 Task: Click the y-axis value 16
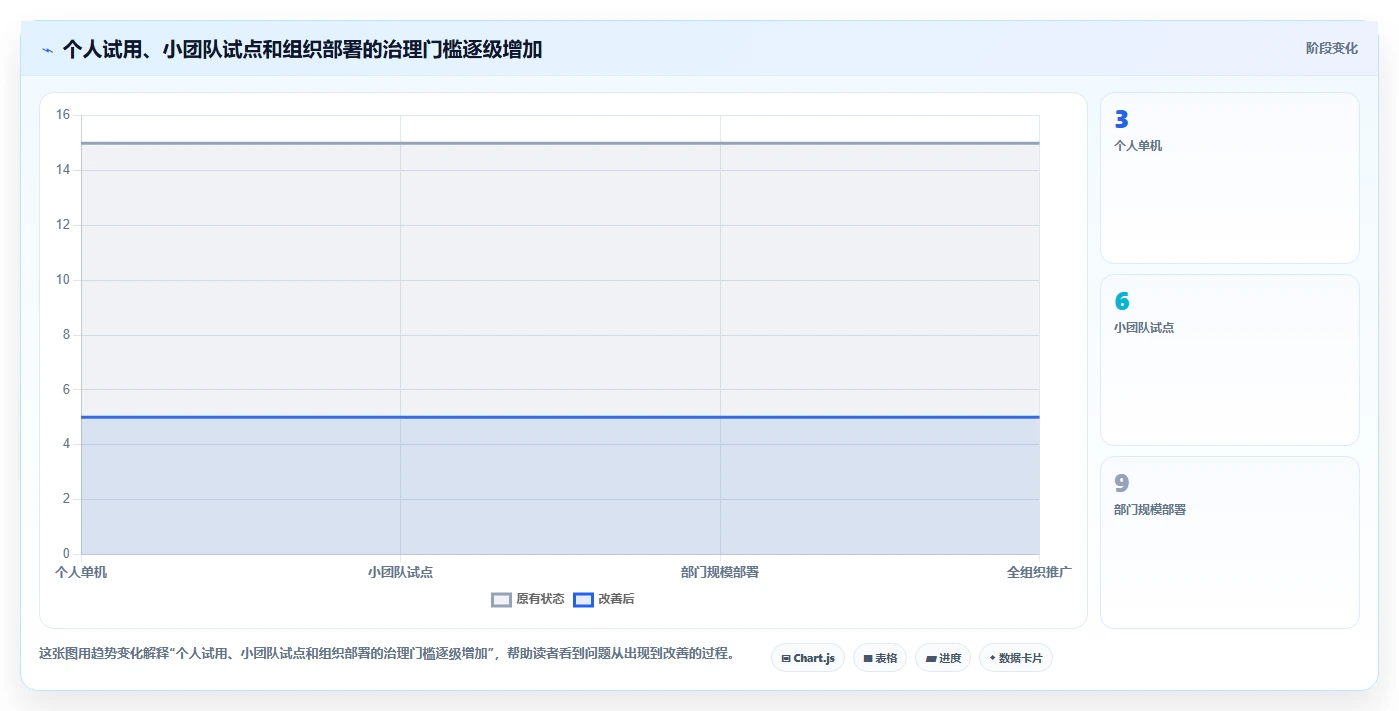pos(63,115)
